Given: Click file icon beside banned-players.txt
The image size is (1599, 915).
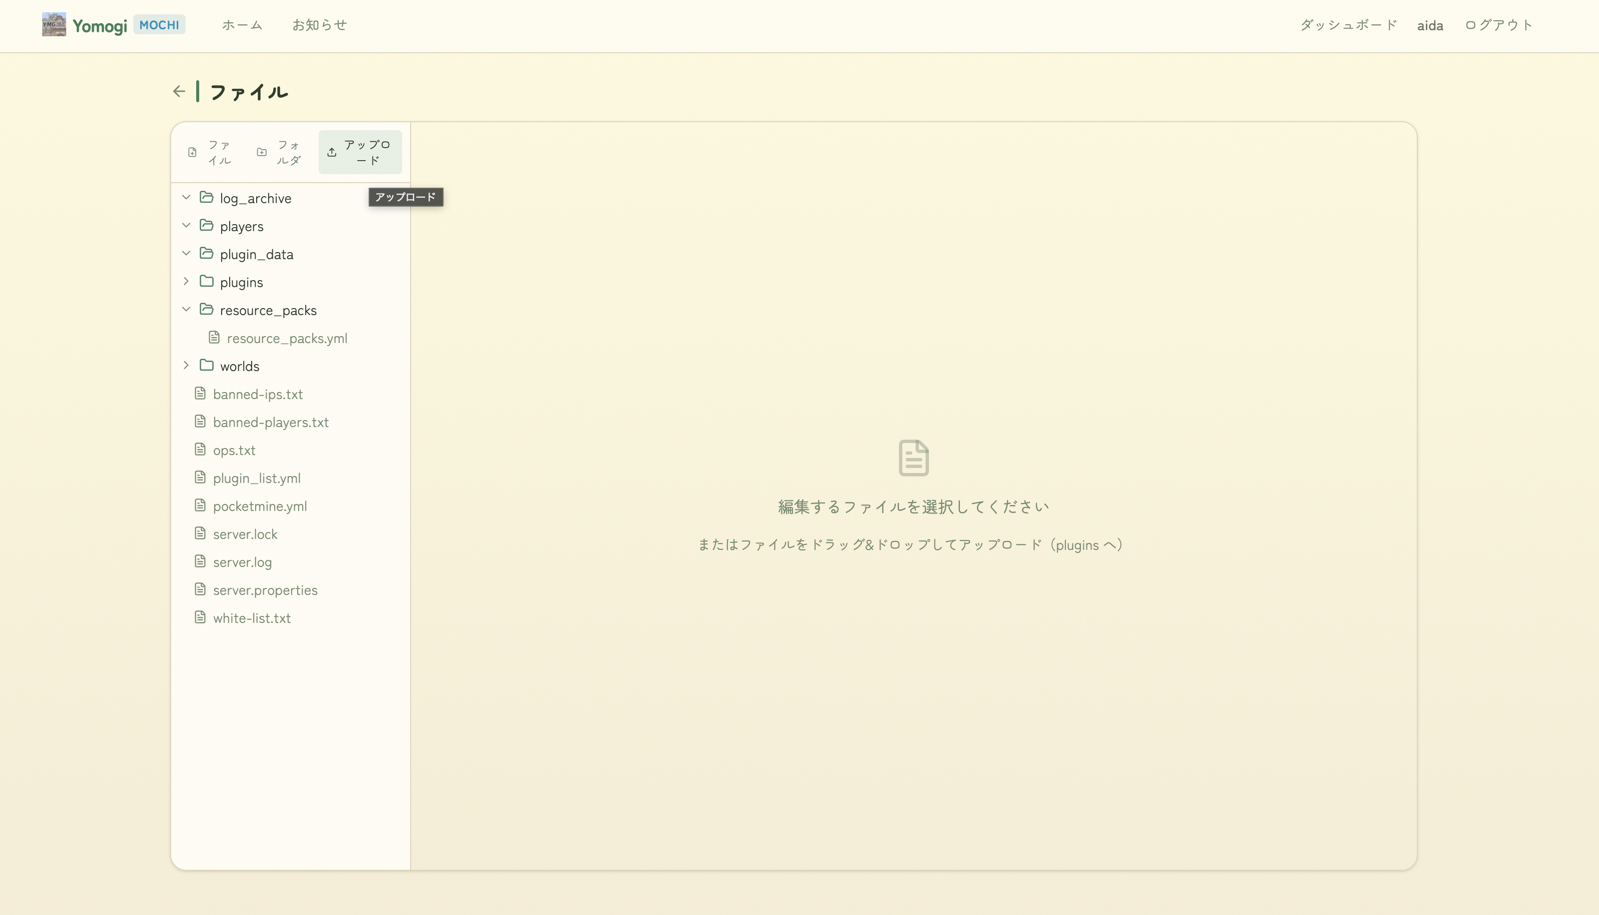Looking at the screenshot, I should pos(200,422).
